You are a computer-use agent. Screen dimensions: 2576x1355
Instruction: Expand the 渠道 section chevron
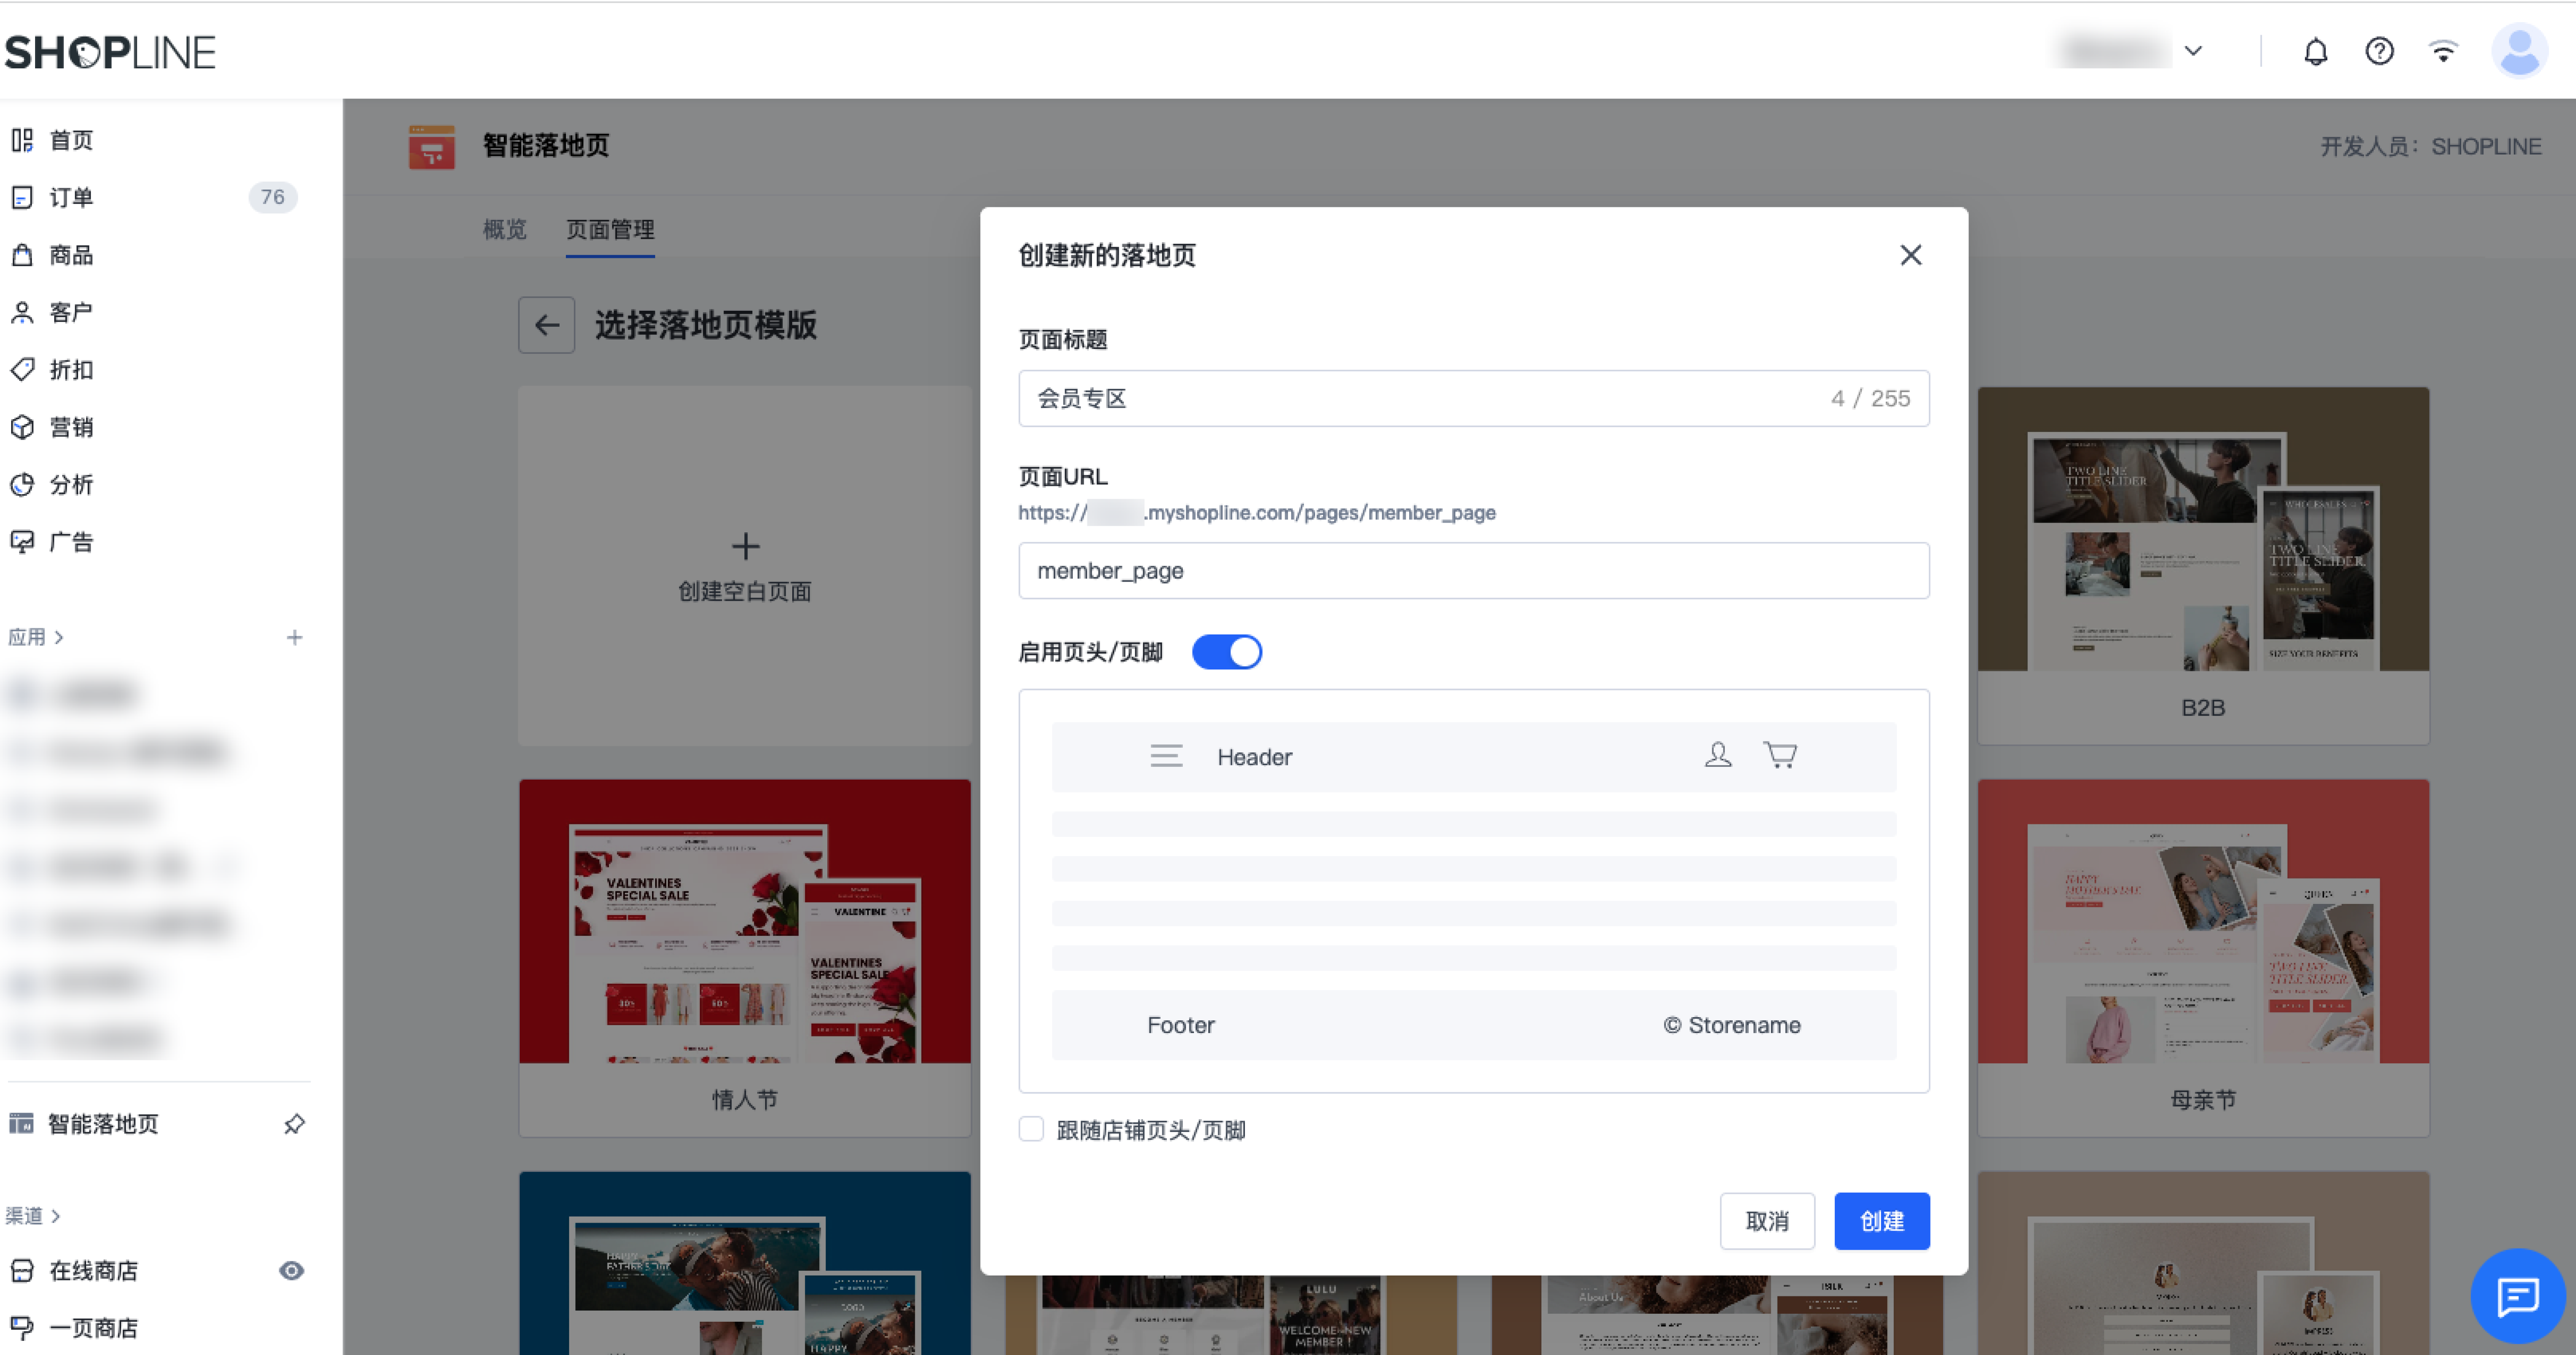point(56,1216)
